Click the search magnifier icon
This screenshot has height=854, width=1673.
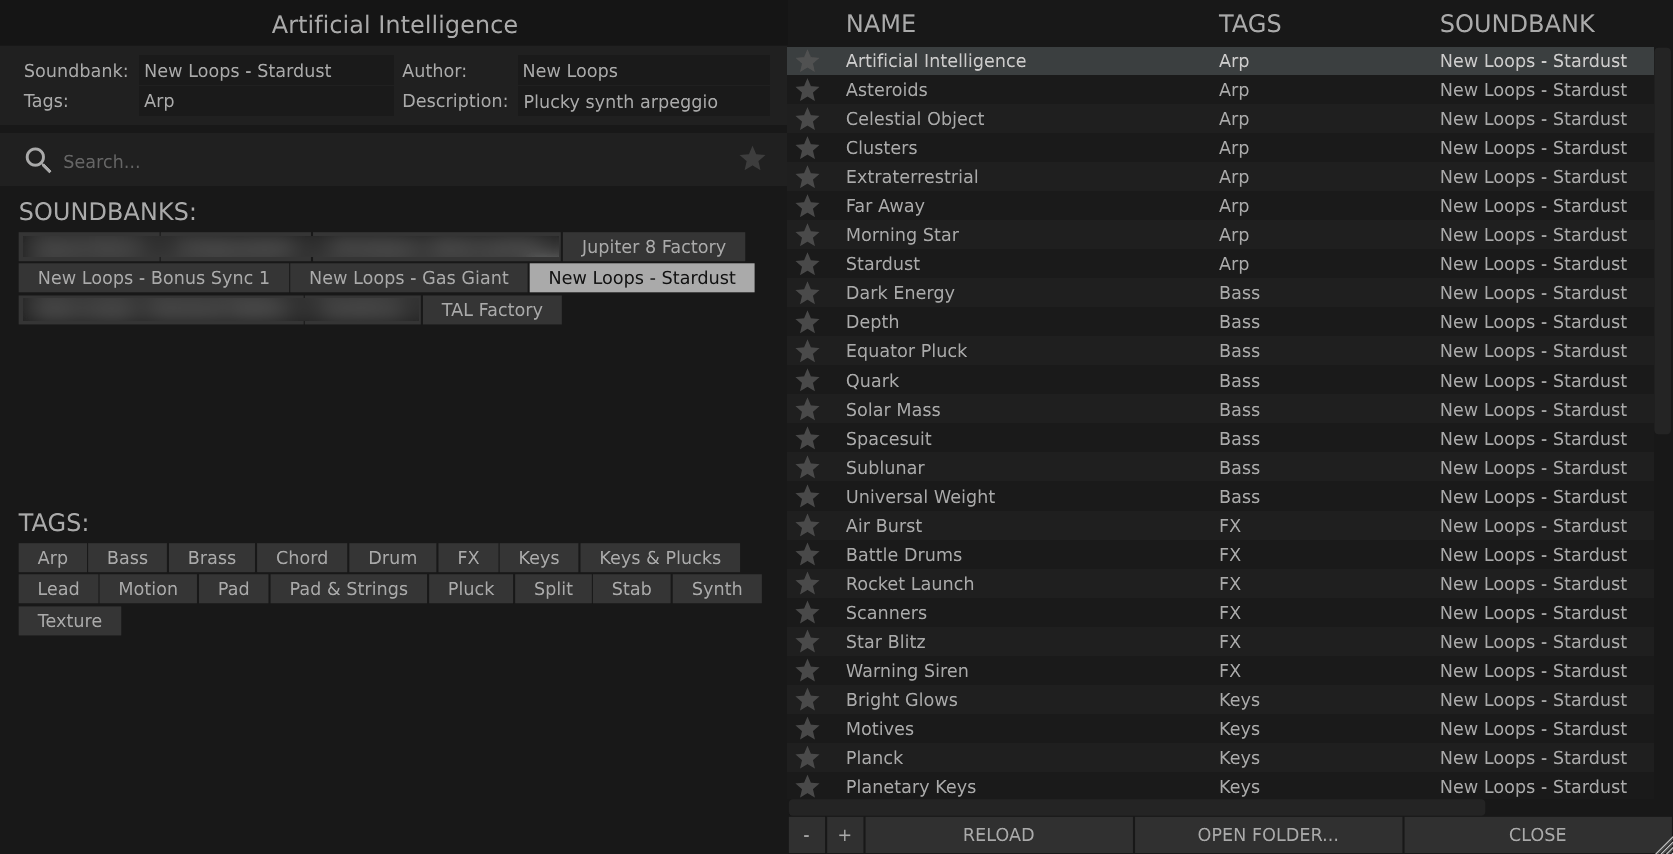[x=38, y=161]
